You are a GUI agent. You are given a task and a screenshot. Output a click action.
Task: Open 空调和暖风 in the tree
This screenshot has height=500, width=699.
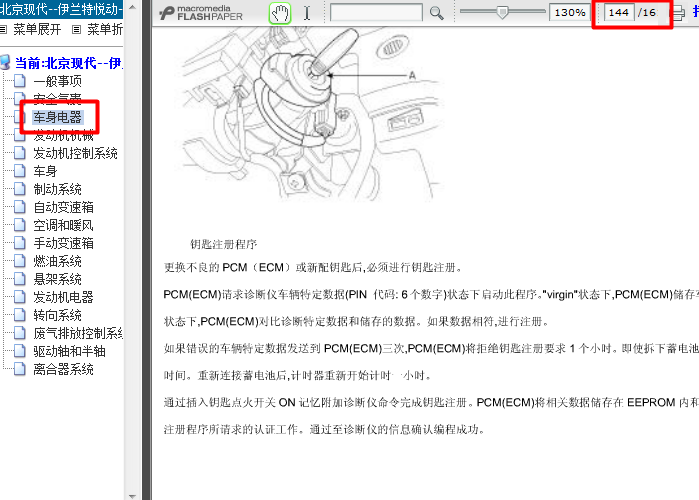tap(63, 225)
